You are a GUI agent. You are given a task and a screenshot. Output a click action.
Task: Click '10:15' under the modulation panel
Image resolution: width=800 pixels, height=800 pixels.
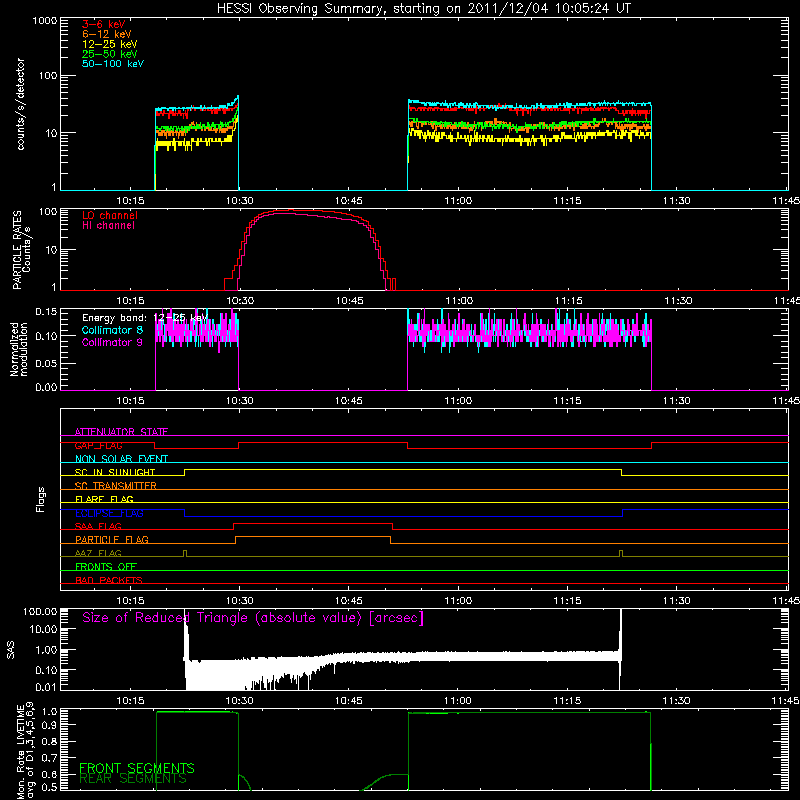coord(131,401)
